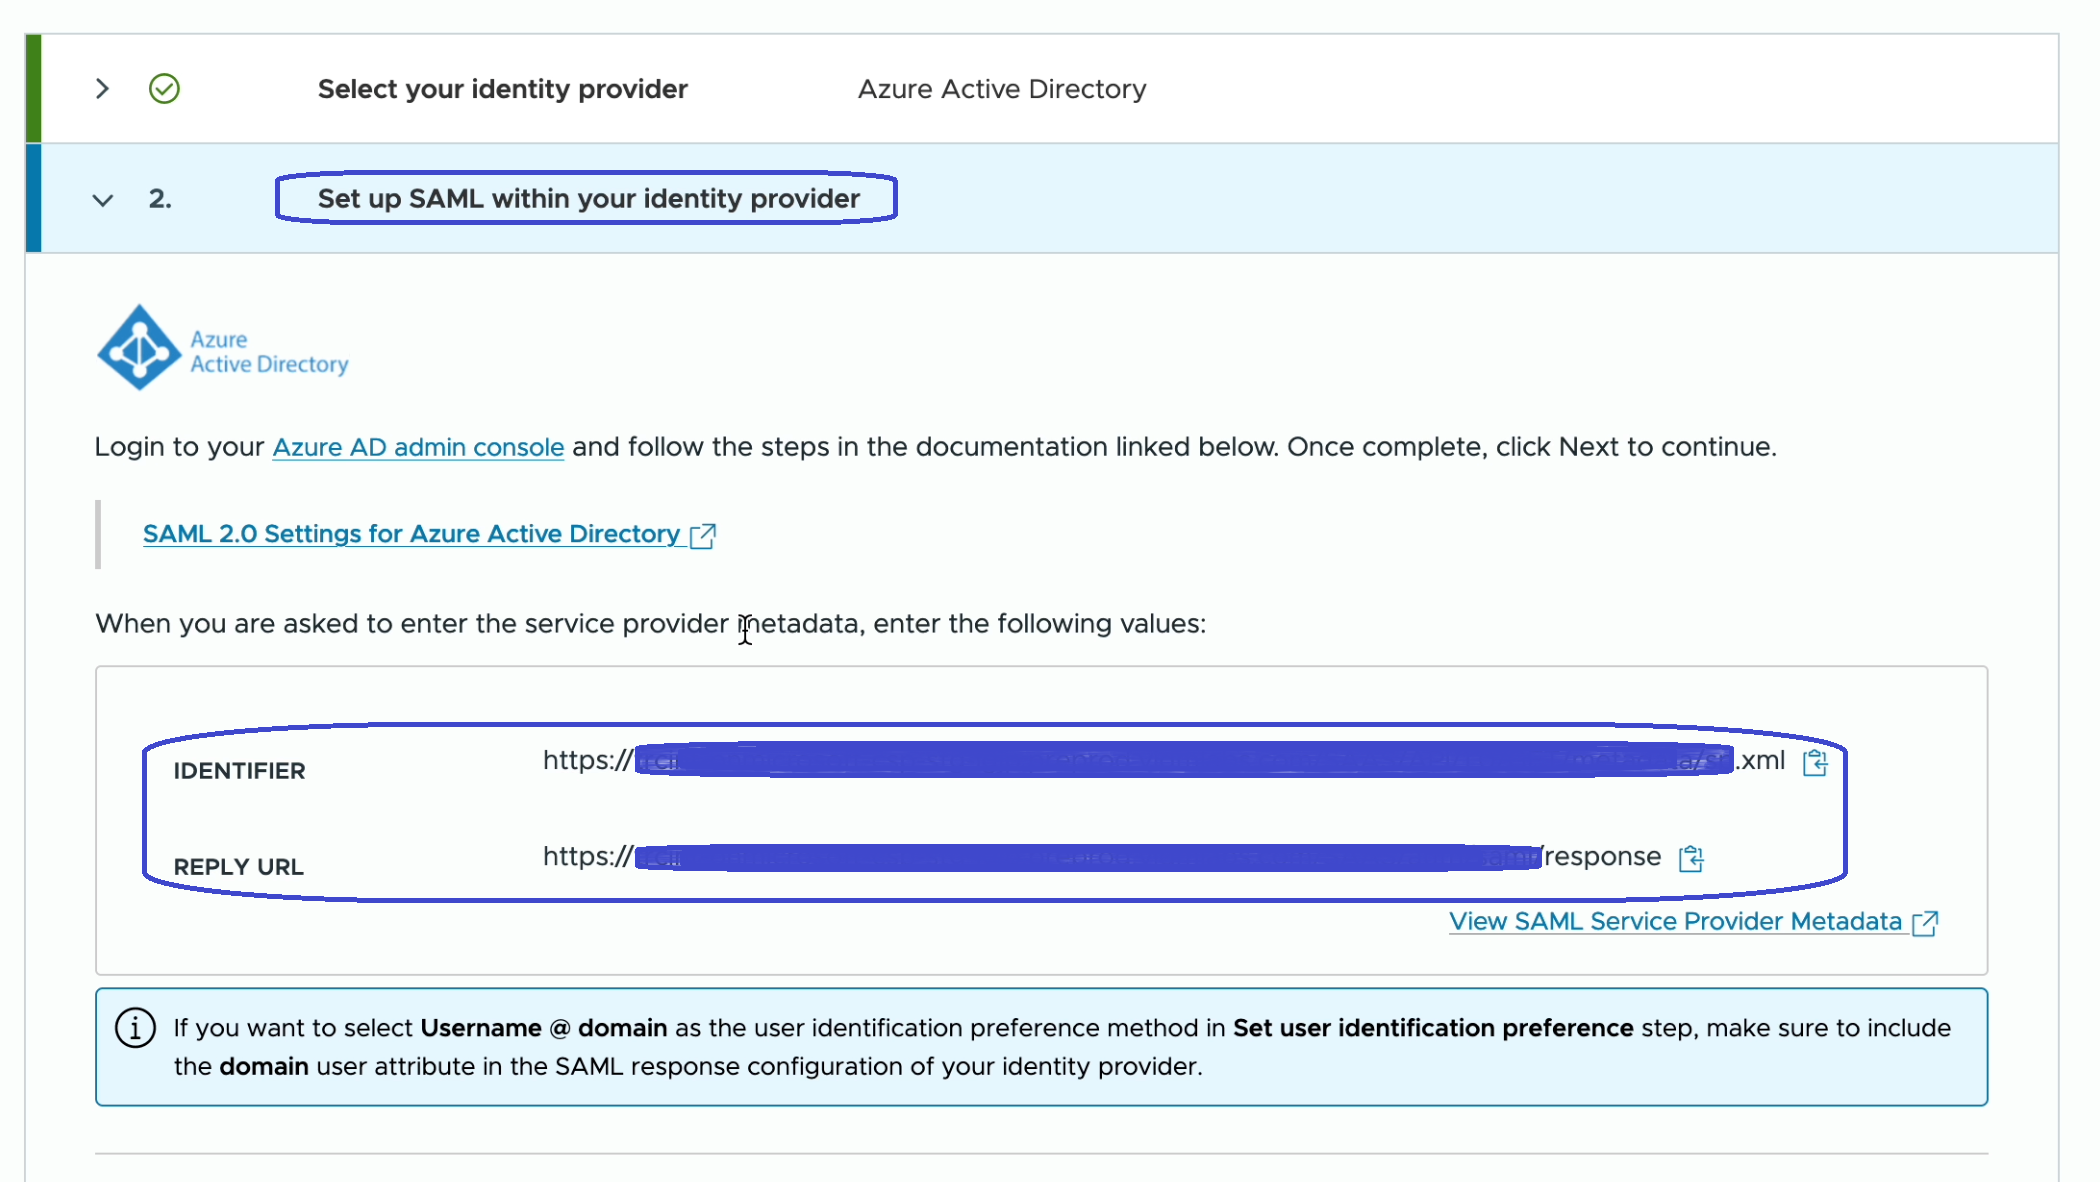Click external link icon beside SAML 2.0 Settings
The width and height of the screenshot is (2100, 1182).
pos(703,536)
